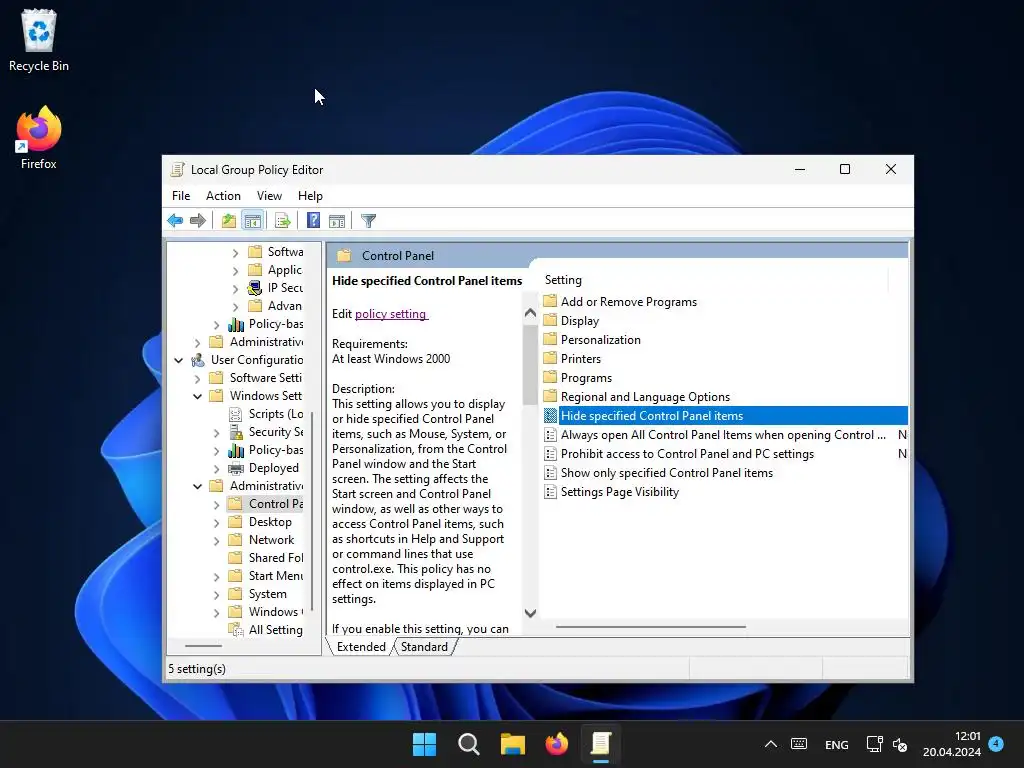The image size is (1024, 768).
Task: Expand the Desktop tree node
Action: coord(216,522)
